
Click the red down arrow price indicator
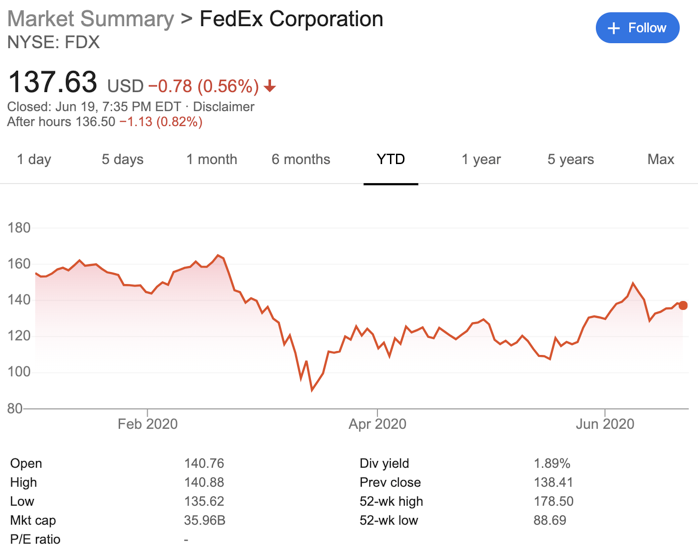270,86
